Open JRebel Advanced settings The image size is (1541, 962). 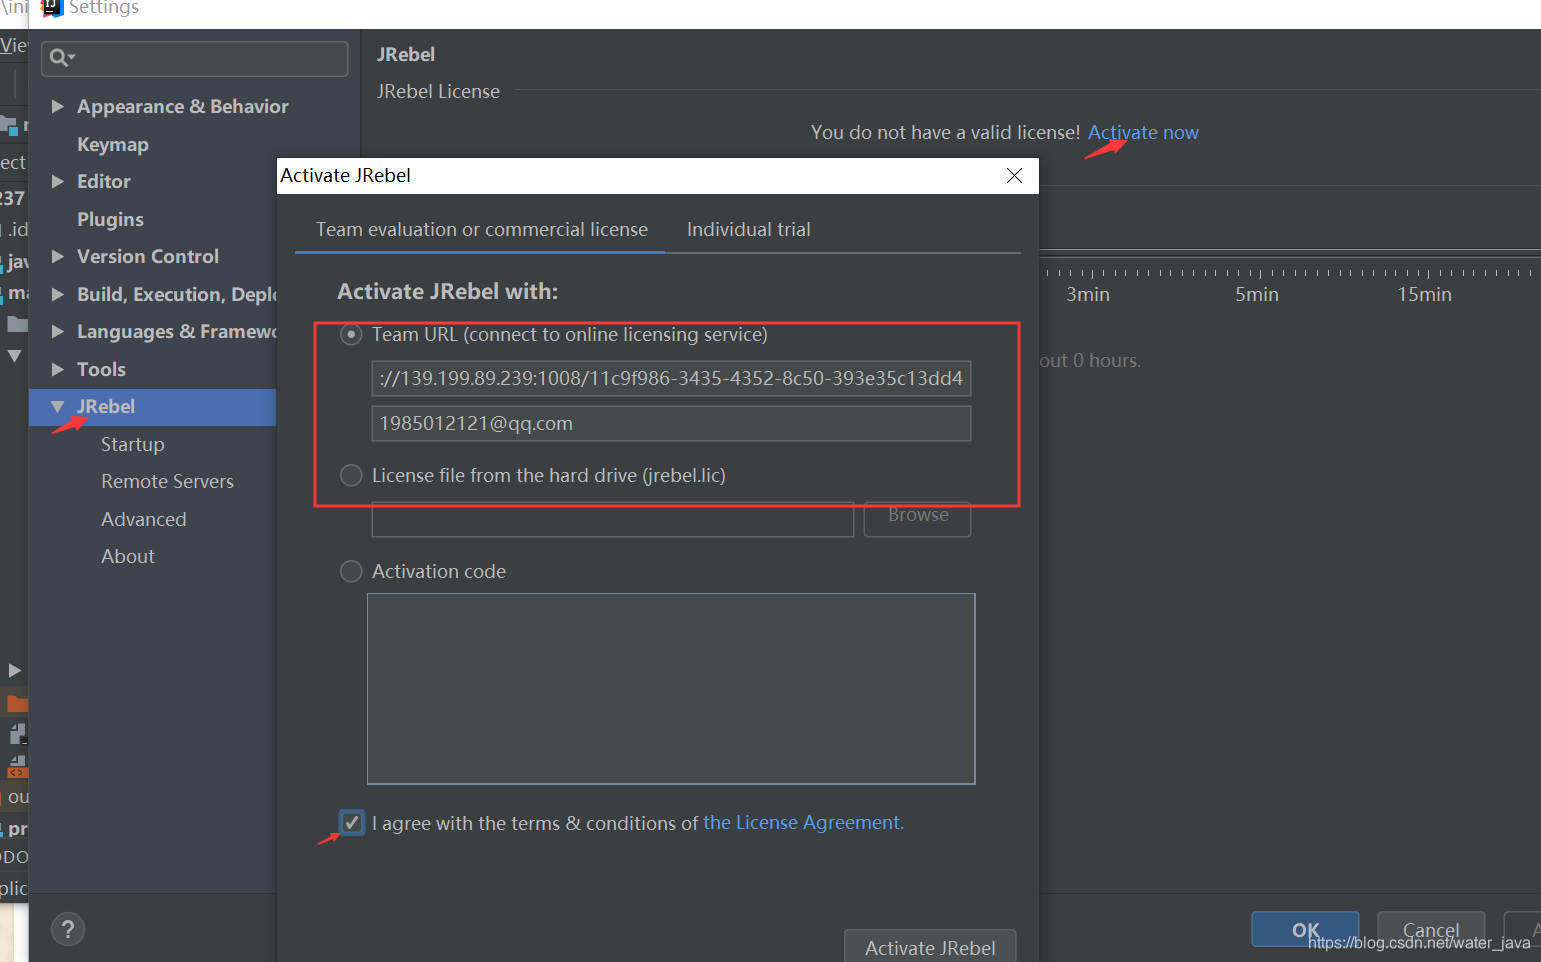[x=143, y=519]
